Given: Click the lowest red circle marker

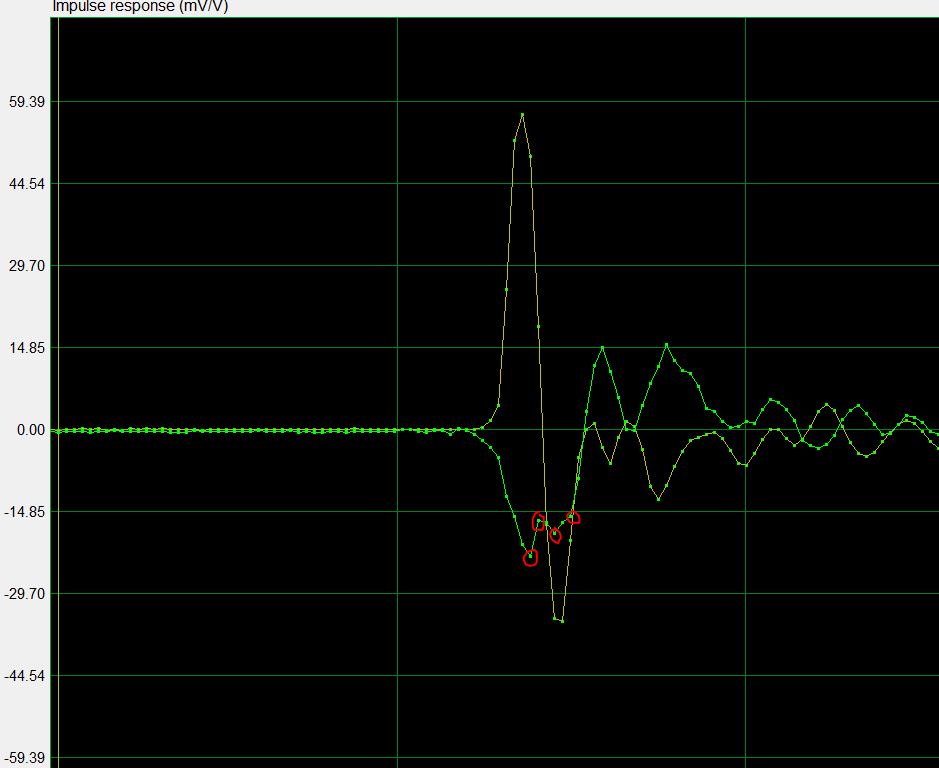Looking at the screenshot, I should point(530,558).
